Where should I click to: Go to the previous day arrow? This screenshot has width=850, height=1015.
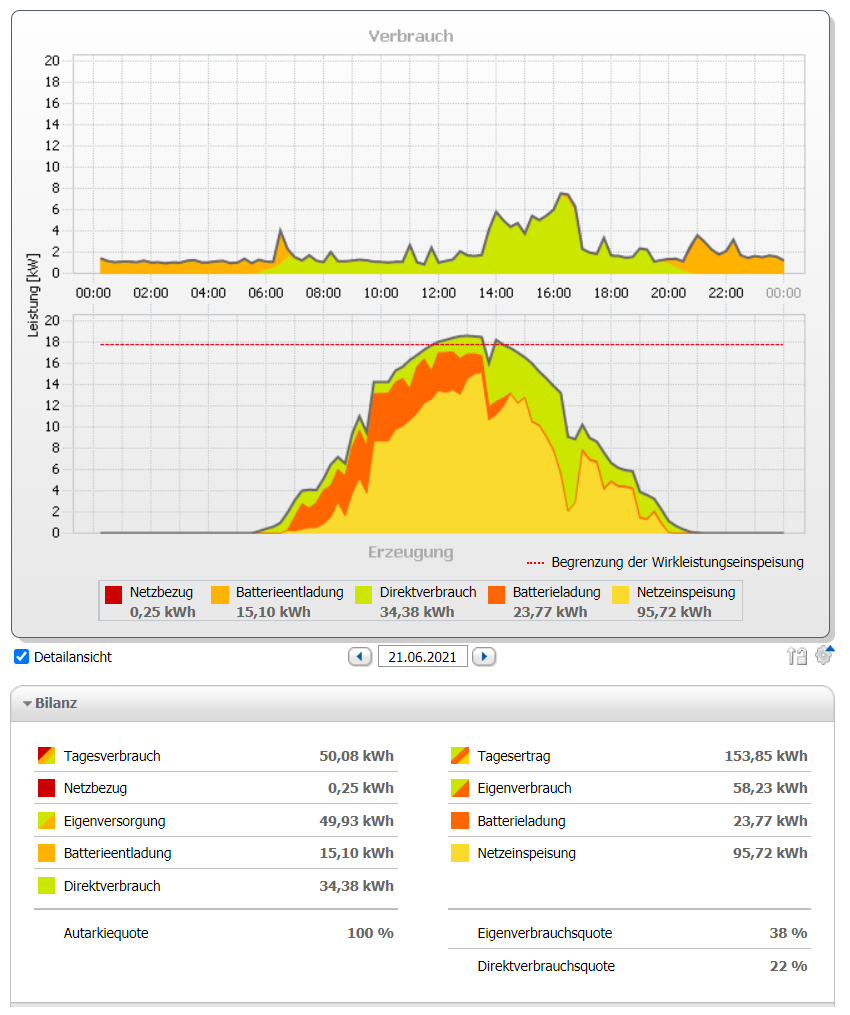(360, 657)
